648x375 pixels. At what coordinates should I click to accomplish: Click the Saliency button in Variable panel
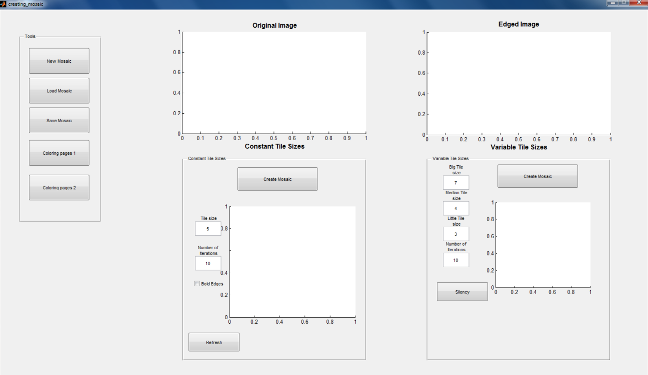point(462,292)
